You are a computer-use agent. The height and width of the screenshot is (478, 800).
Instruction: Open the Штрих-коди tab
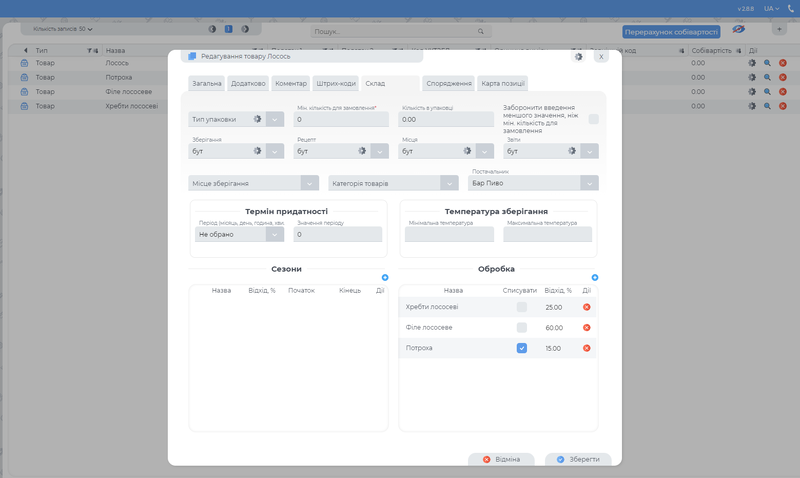335,84
